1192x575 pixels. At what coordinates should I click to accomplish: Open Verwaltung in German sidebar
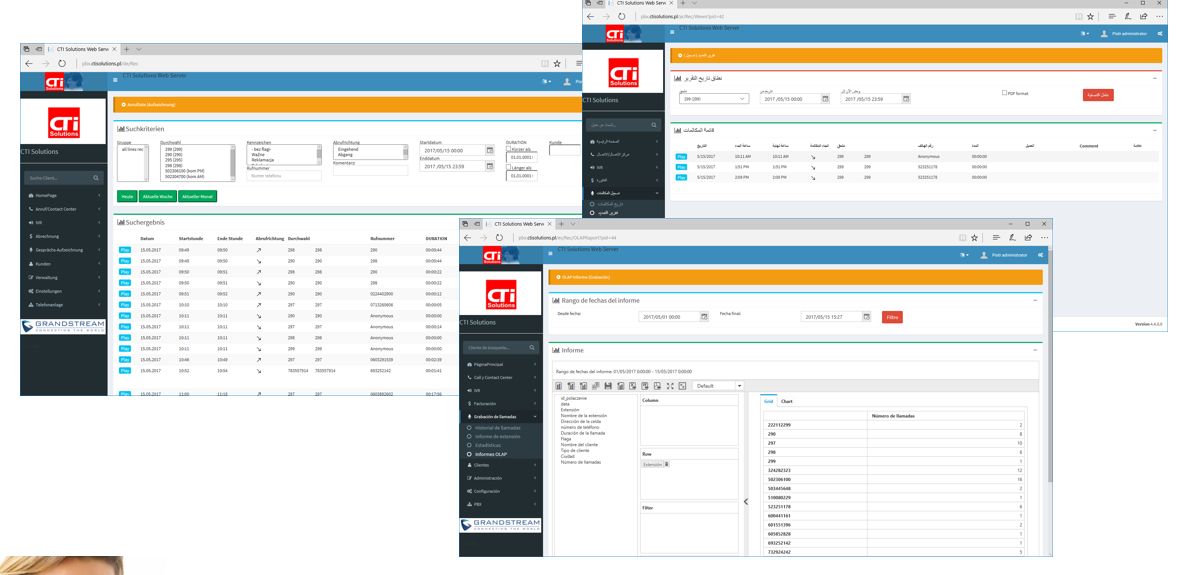coord(65,277)
